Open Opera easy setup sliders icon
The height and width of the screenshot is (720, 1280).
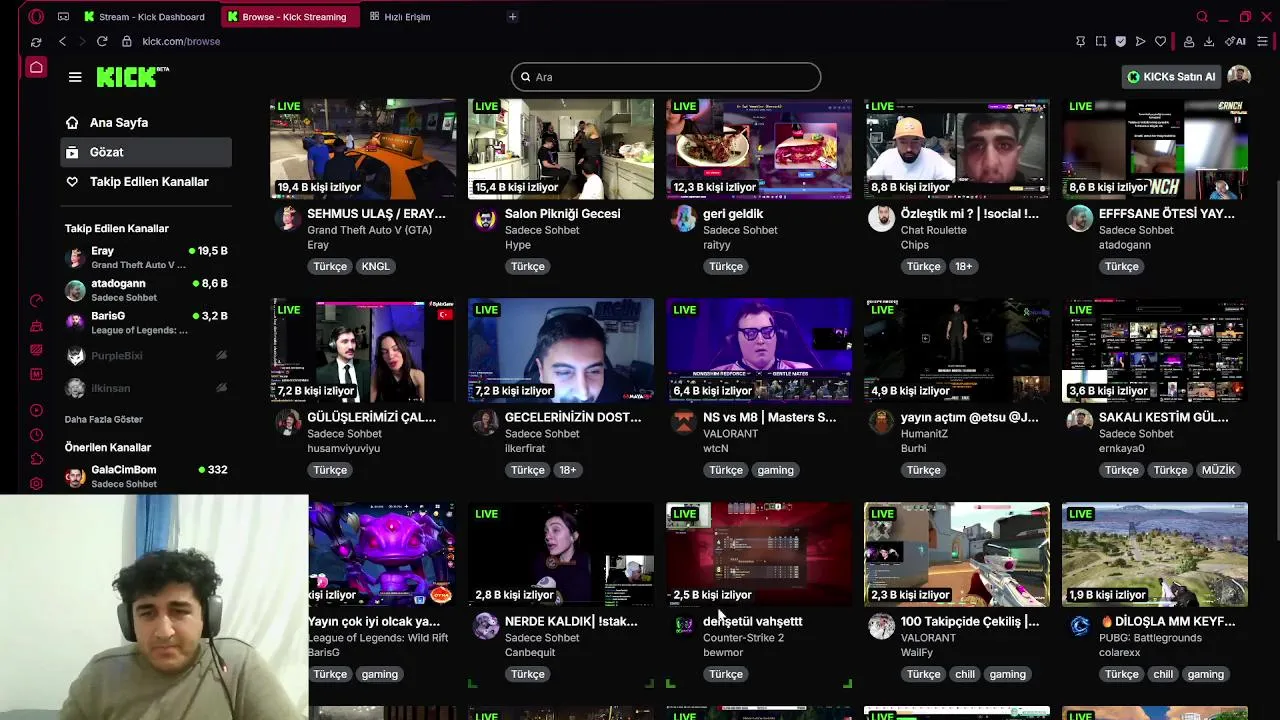[1262, 41]
